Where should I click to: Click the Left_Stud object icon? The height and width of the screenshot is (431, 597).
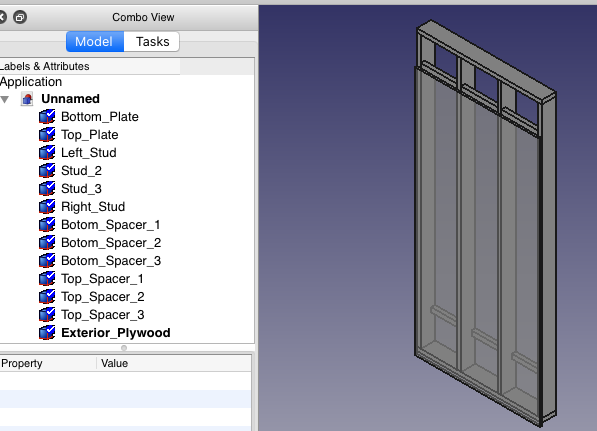click(47, 152)
